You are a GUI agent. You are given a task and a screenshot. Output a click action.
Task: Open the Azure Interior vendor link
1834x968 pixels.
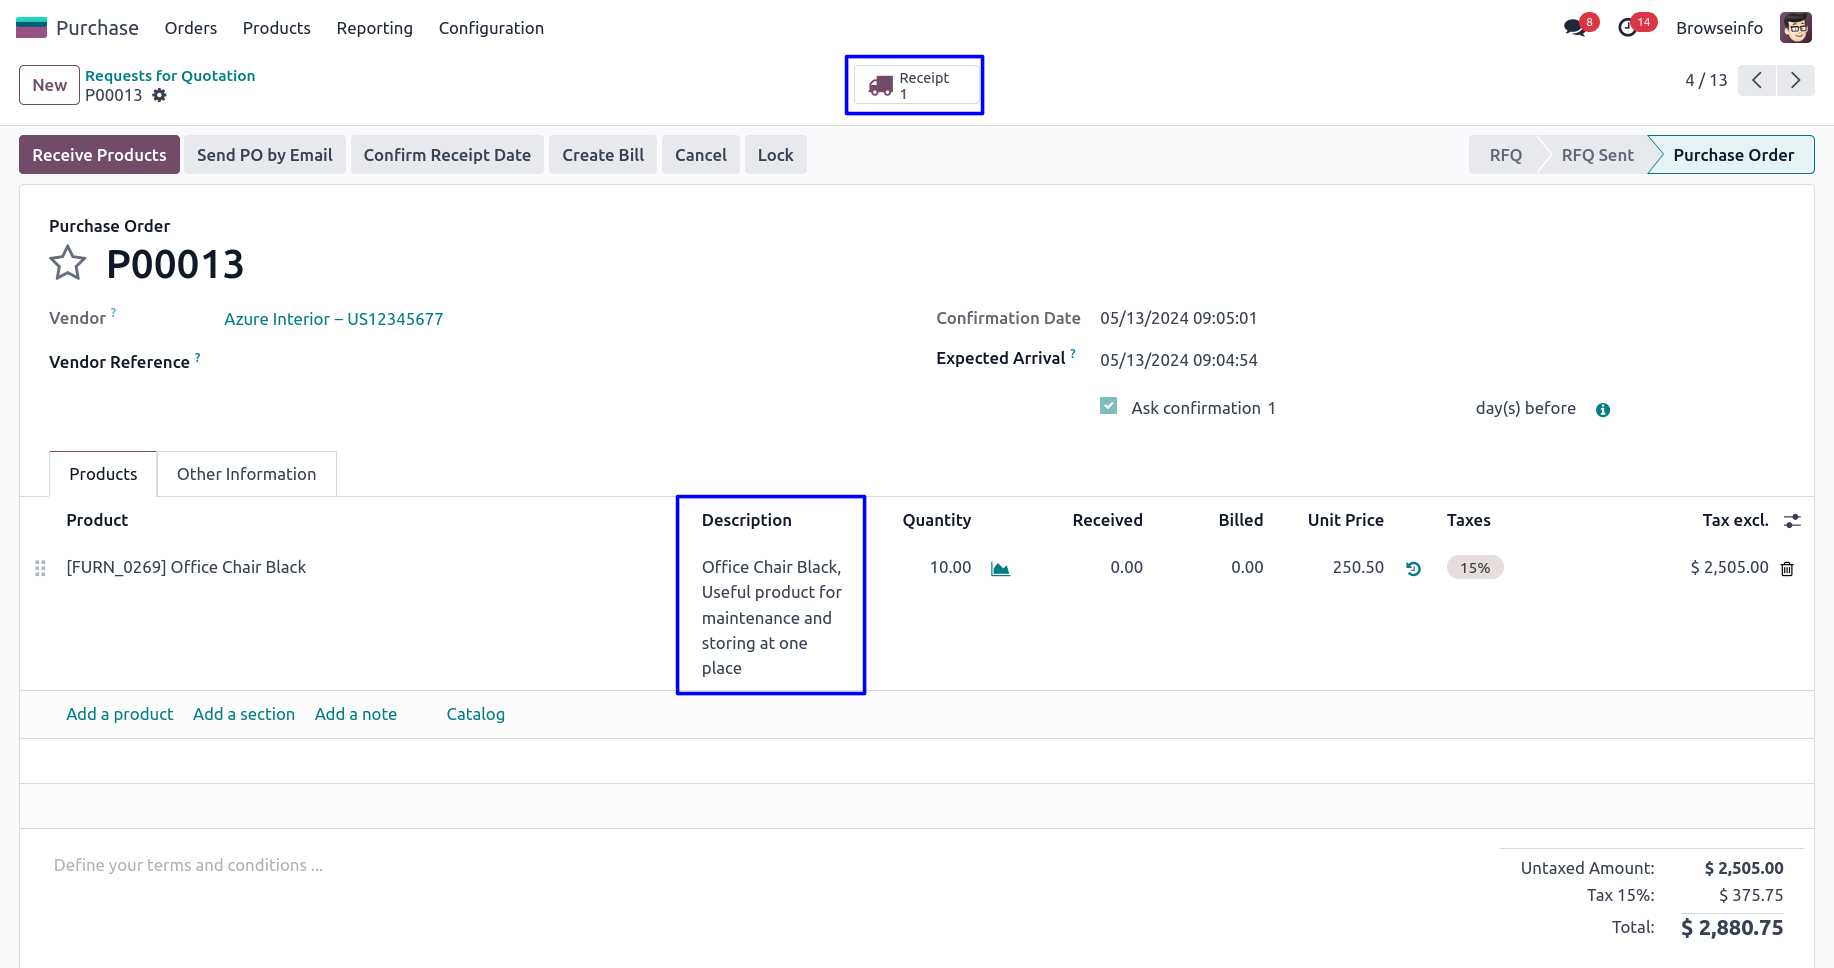pos(333,319)
